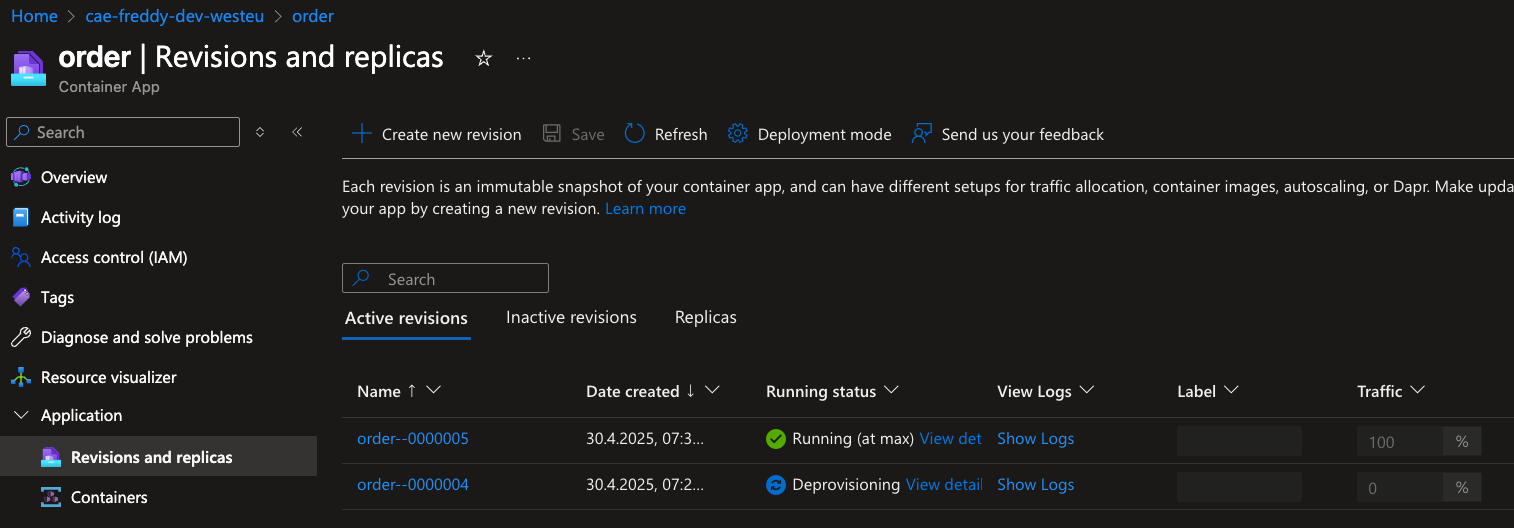The width and height of the screenshot is (1514, 528).
Task: Open the Name column filter chevron
Action: pos(433,391)
